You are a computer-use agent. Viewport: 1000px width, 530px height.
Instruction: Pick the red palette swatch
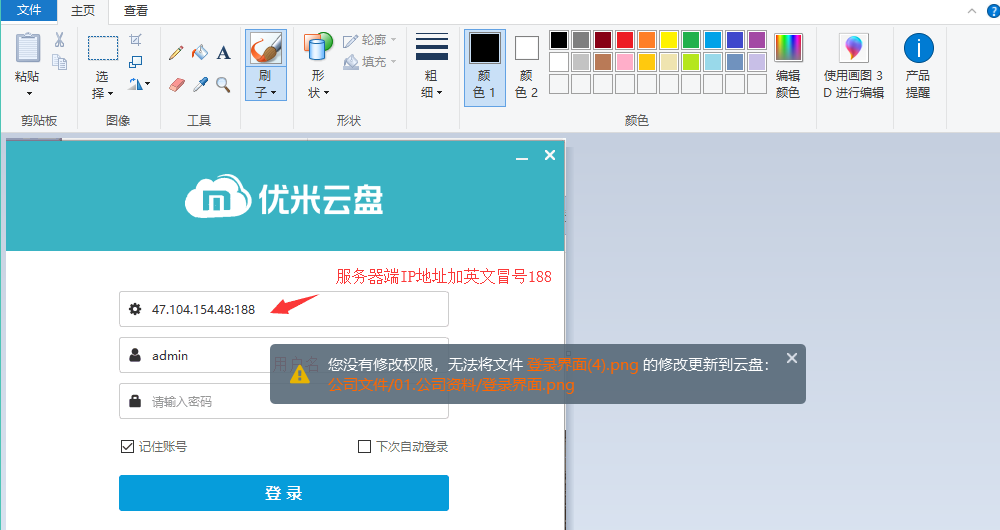click(625, 40)
